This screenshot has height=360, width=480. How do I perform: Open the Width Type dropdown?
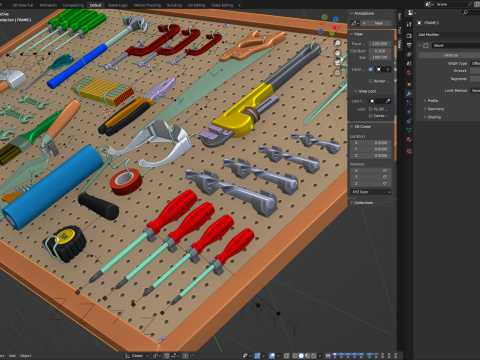(x=475, y=63)
